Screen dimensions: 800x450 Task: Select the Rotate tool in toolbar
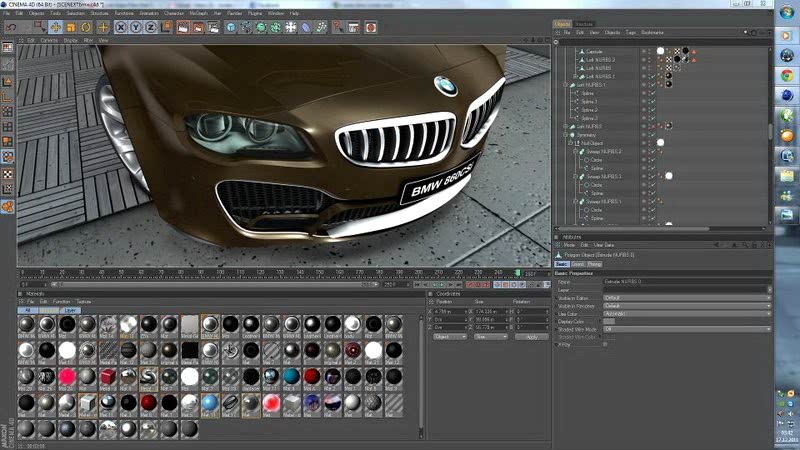pyautogui.click(x=86, y=27)
